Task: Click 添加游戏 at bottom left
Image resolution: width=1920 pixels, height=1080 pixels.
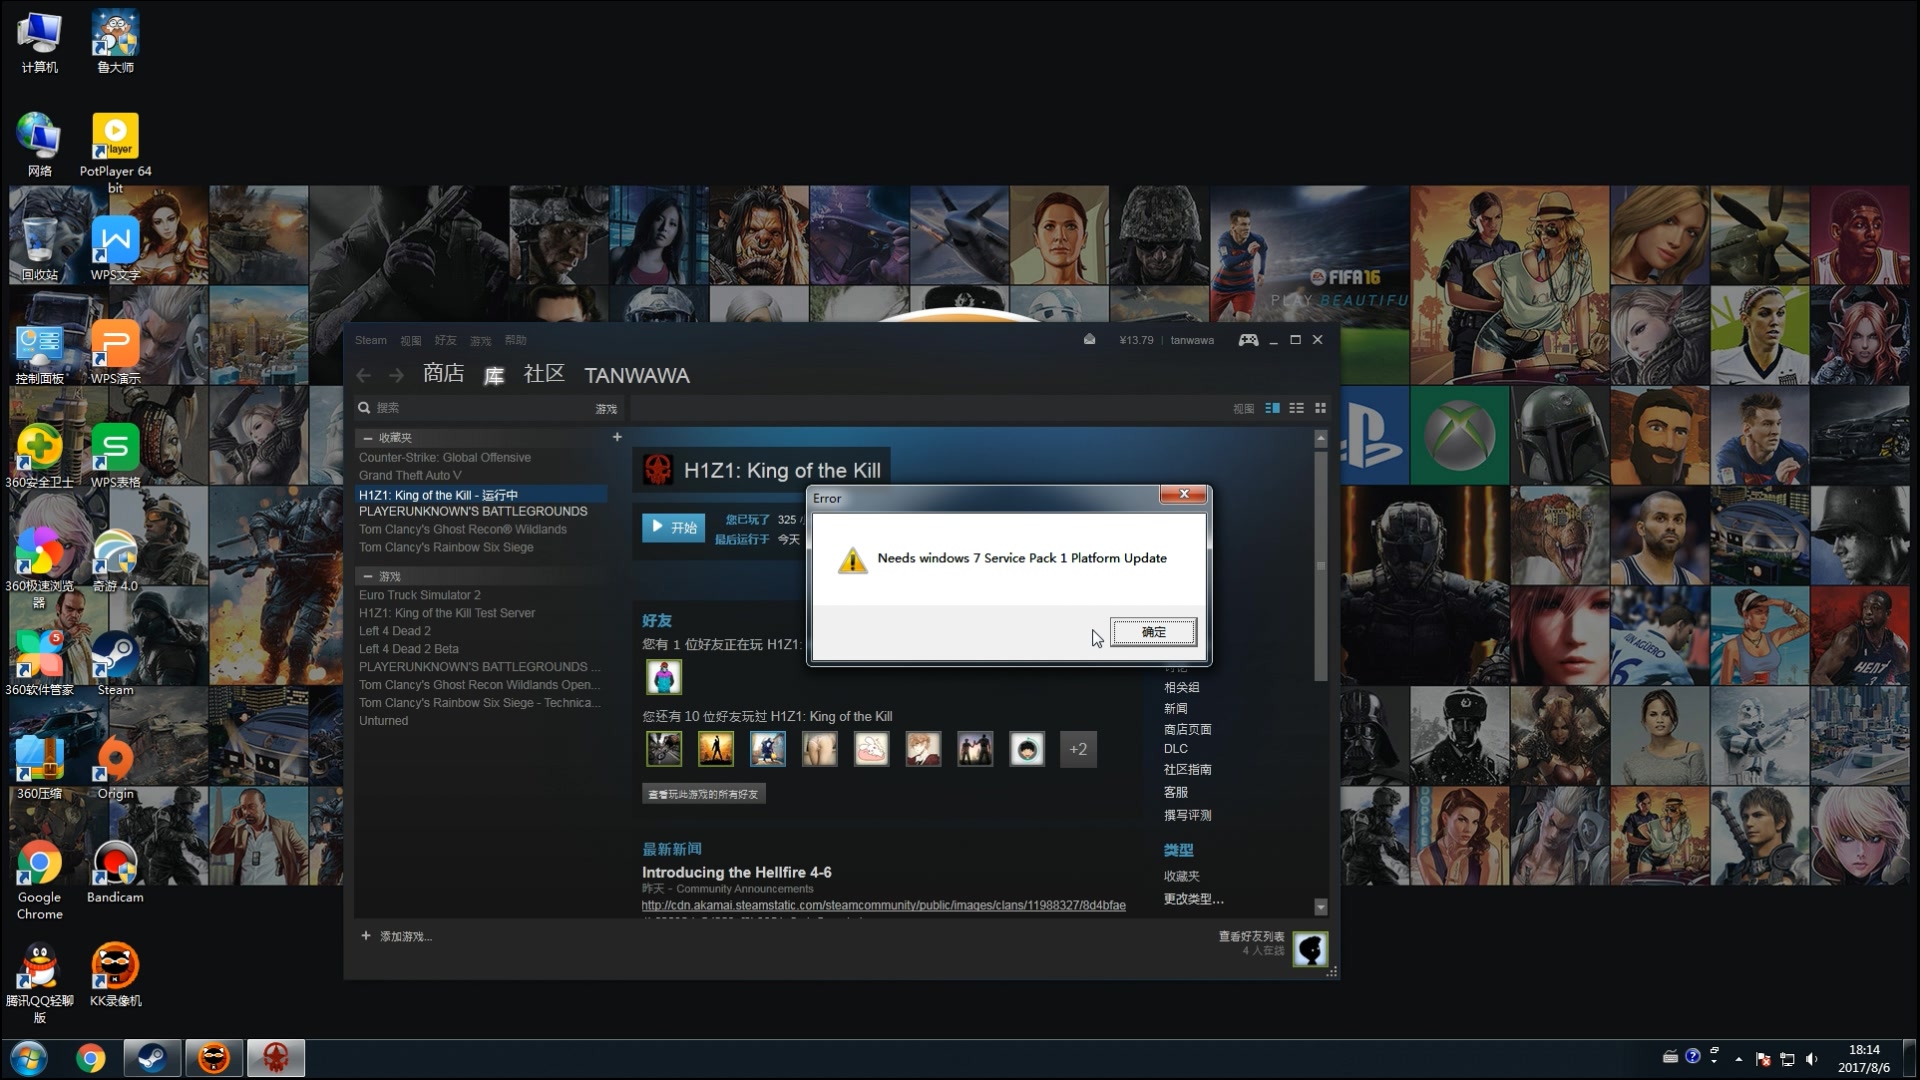Action: [396, 937]
